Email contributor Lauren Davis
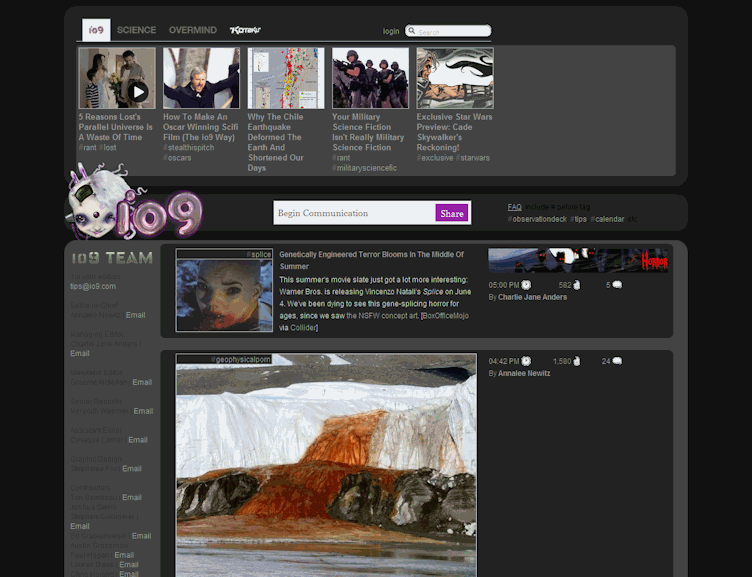This screenshot has width=752, height=577. (x=129, y=565)
